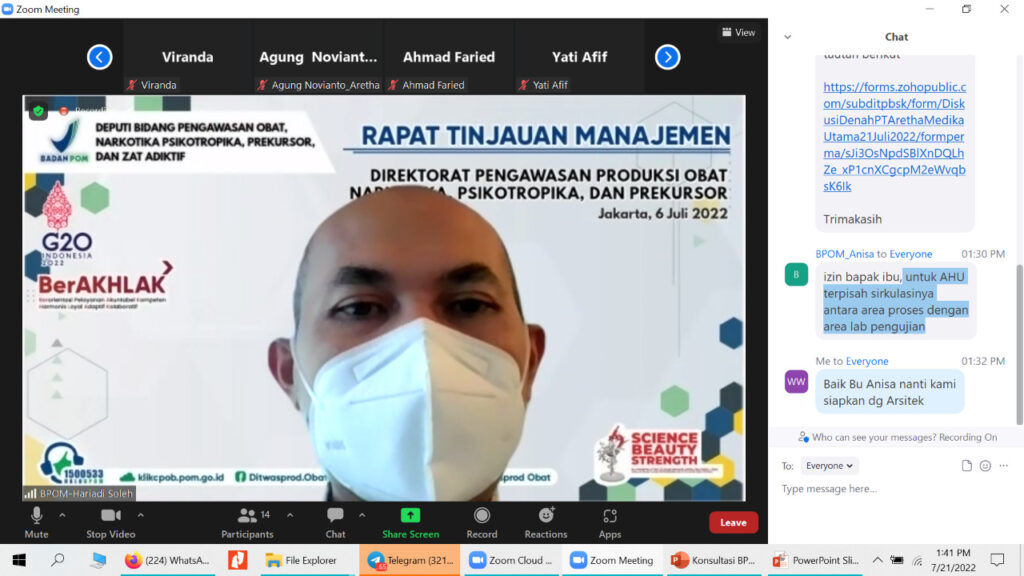Collapse chat panel using header chevron
Viewport: 1024px width, 576px height.
(x=787, y=37)
